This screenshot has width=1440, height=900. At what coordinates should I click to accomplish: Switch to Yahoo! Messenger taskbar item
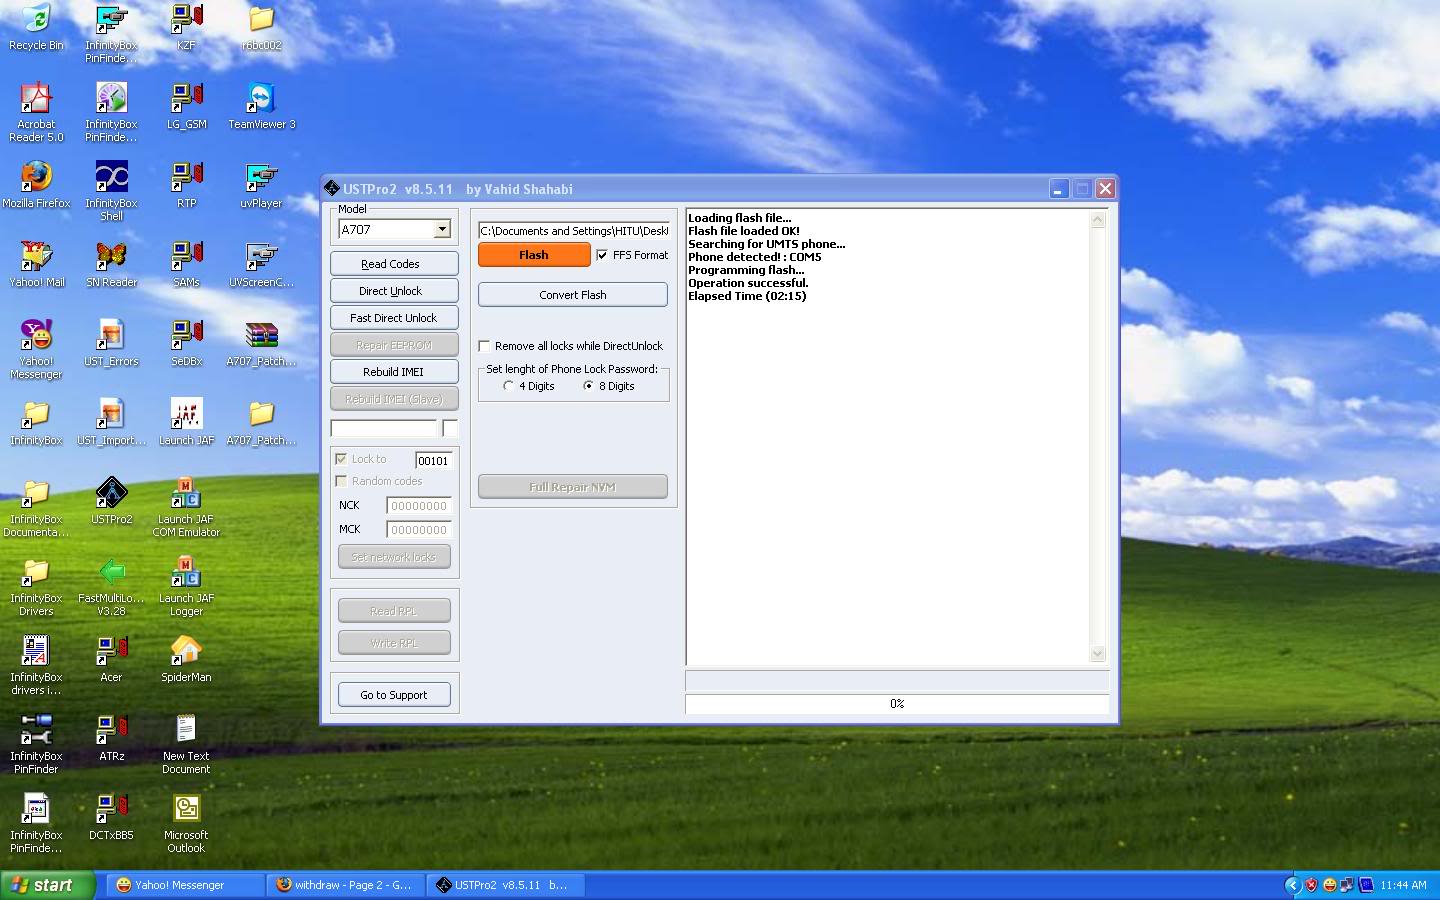tap(180, 885)
